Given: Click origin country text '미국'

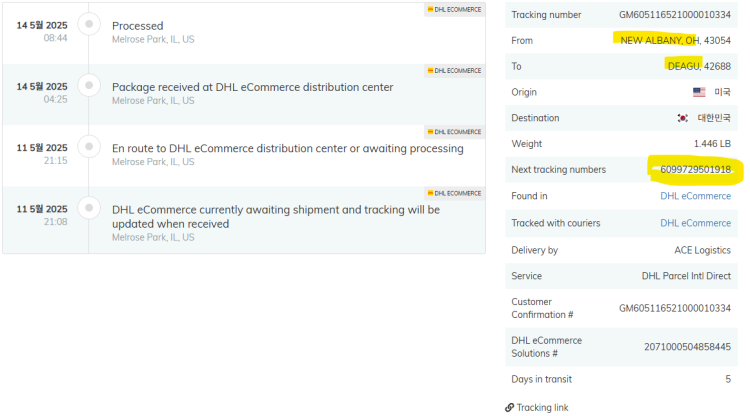Looking at the screenshot, I should 722,92.
